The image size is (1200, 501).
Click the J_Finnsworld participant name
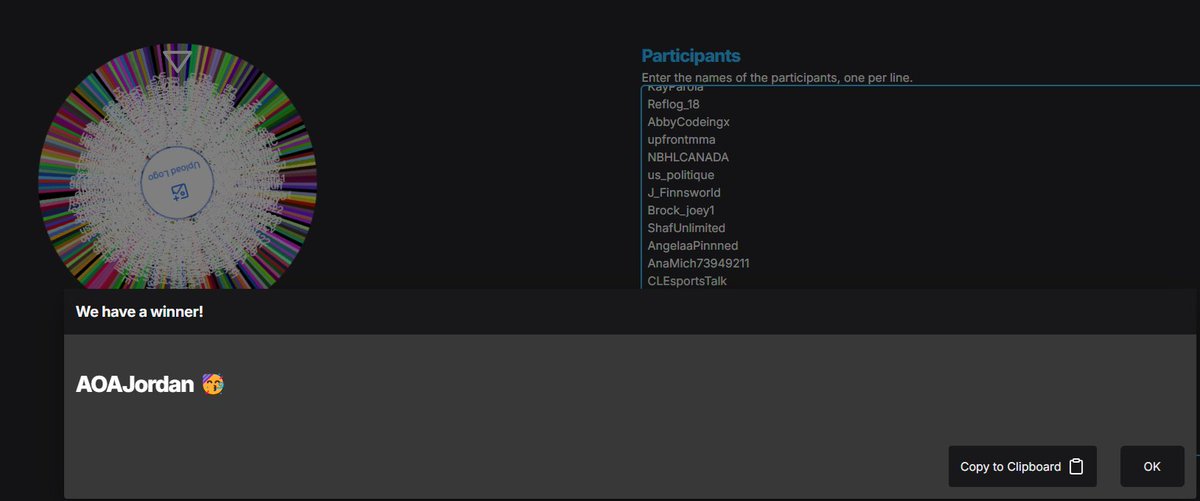(684, 192)
